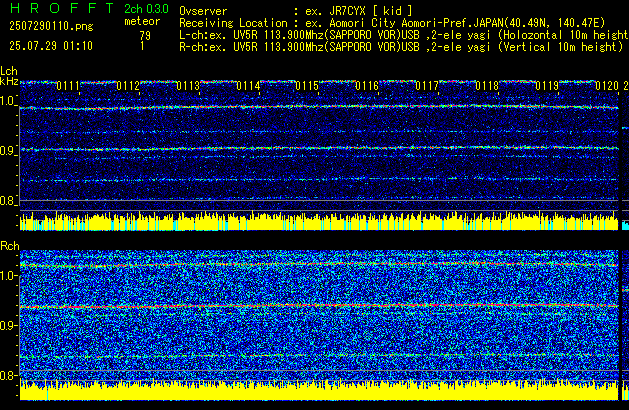Viewport: 629px width, 410px height.
Task: Click the Lch 0.8 kHz axis label
Action: [x=7, y=201]
